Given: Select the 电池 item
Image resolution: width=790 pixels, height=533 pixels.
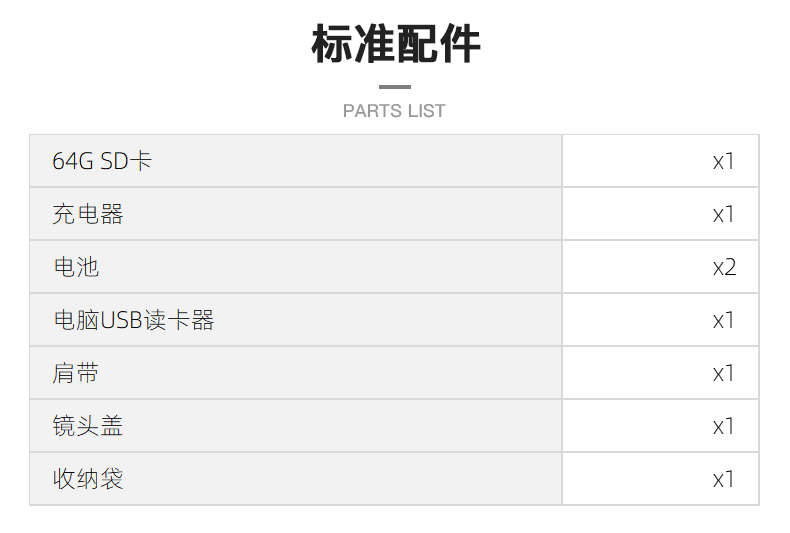Looking at the screenshot, I should [76, 267].
